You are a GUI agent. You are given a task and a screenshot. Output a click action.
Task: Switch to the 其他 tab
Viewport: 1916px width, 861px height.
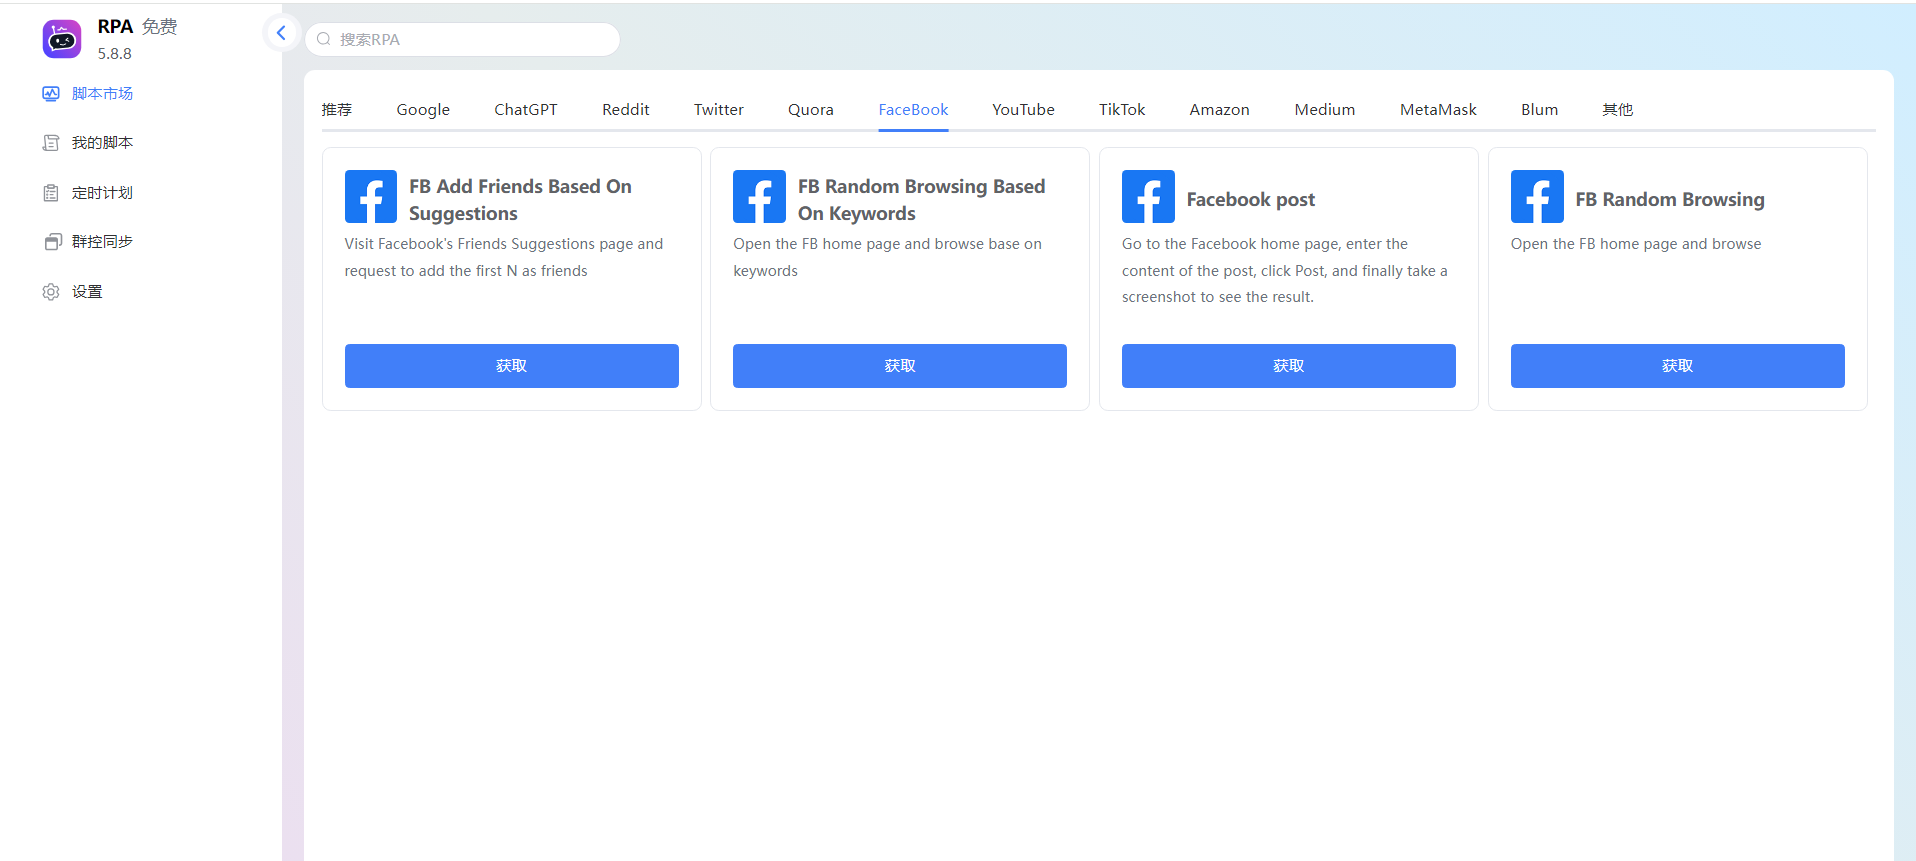click(x=1618, y=109)
